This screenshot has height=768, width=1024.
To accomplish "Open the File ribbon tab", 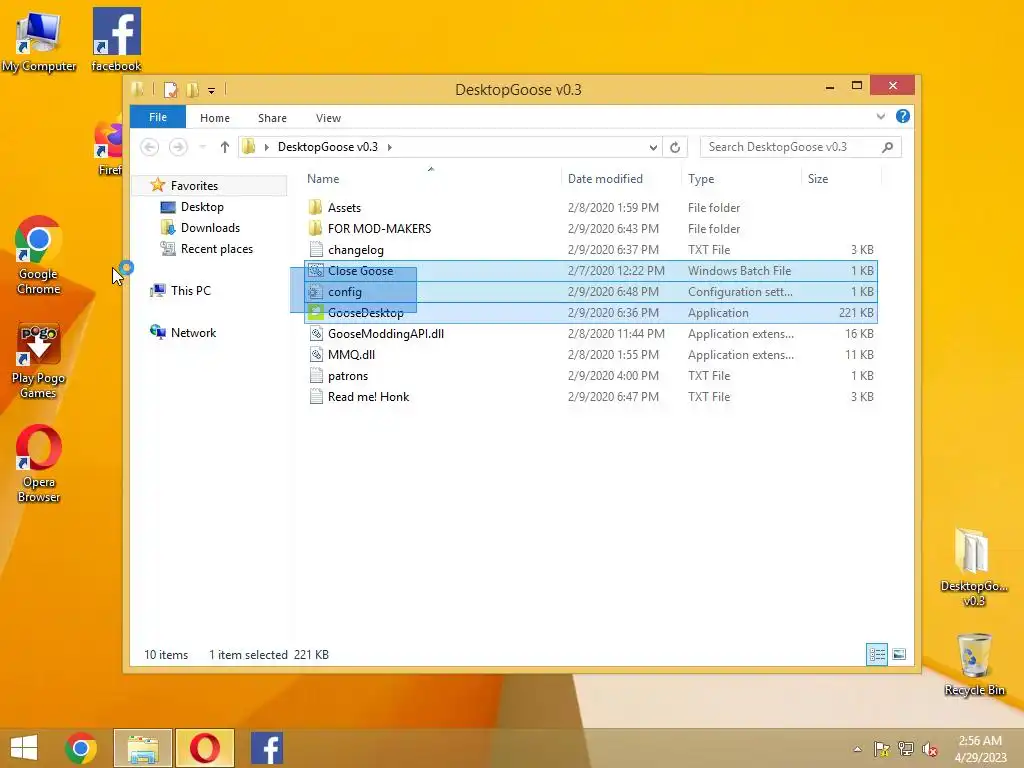I will pyautogui.click(x=157, y=117).
